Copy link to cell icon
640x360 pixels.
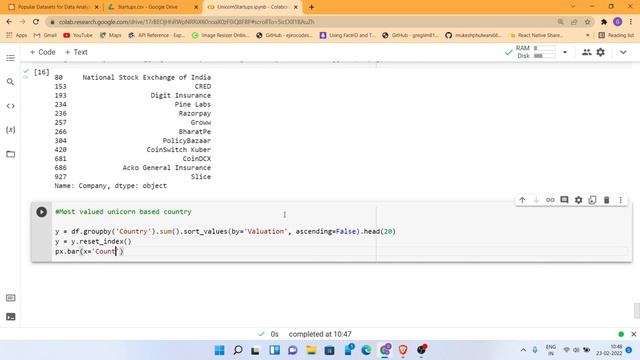click(550, 200)
